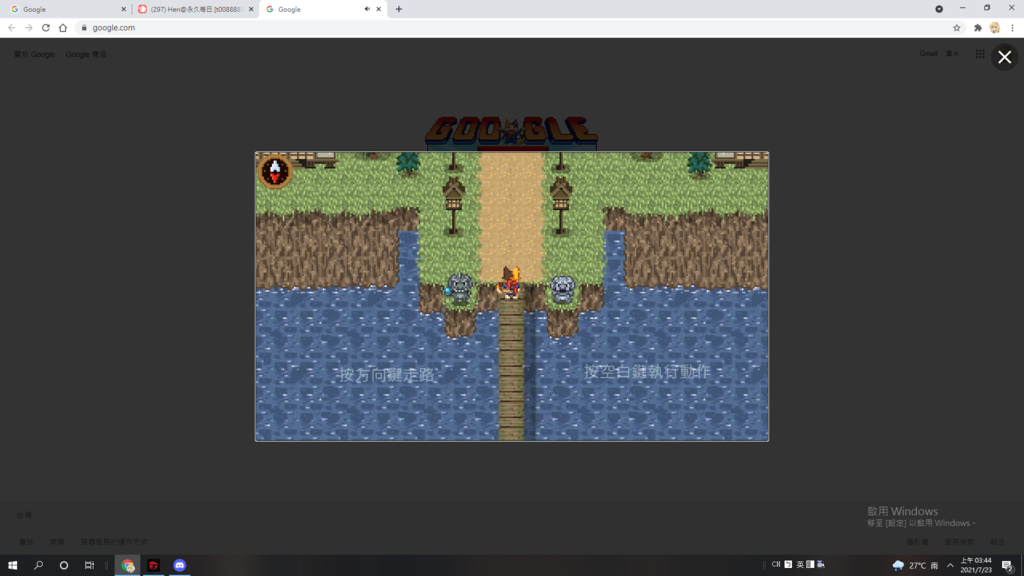Image resolution: width=1024 pixels, height=576 pixels.
Task: Click the compass badge in the game
Action: tap(275, 172)
